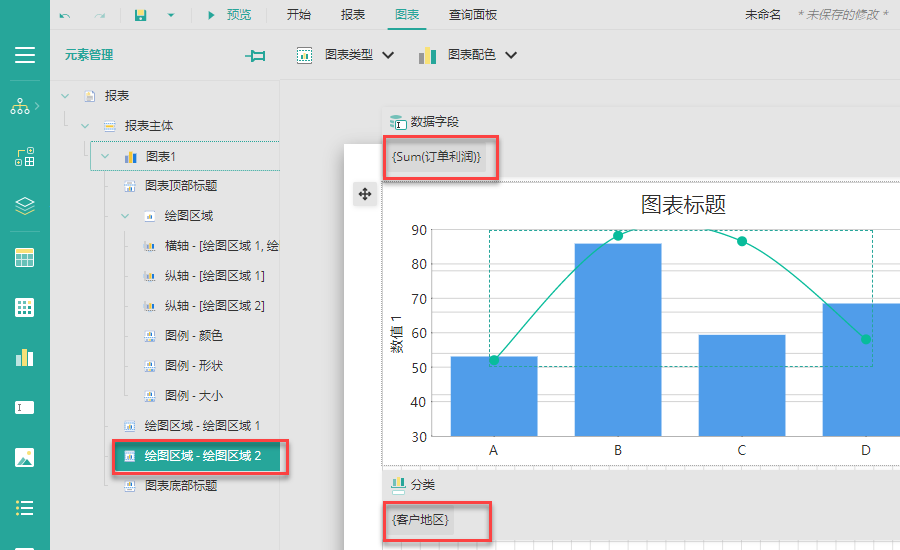Image resolution: width=900 pixels, height=550 pixels.
Task: Select the image tool in sidebar
Action: pyautogui.click(x=25, y=458)
